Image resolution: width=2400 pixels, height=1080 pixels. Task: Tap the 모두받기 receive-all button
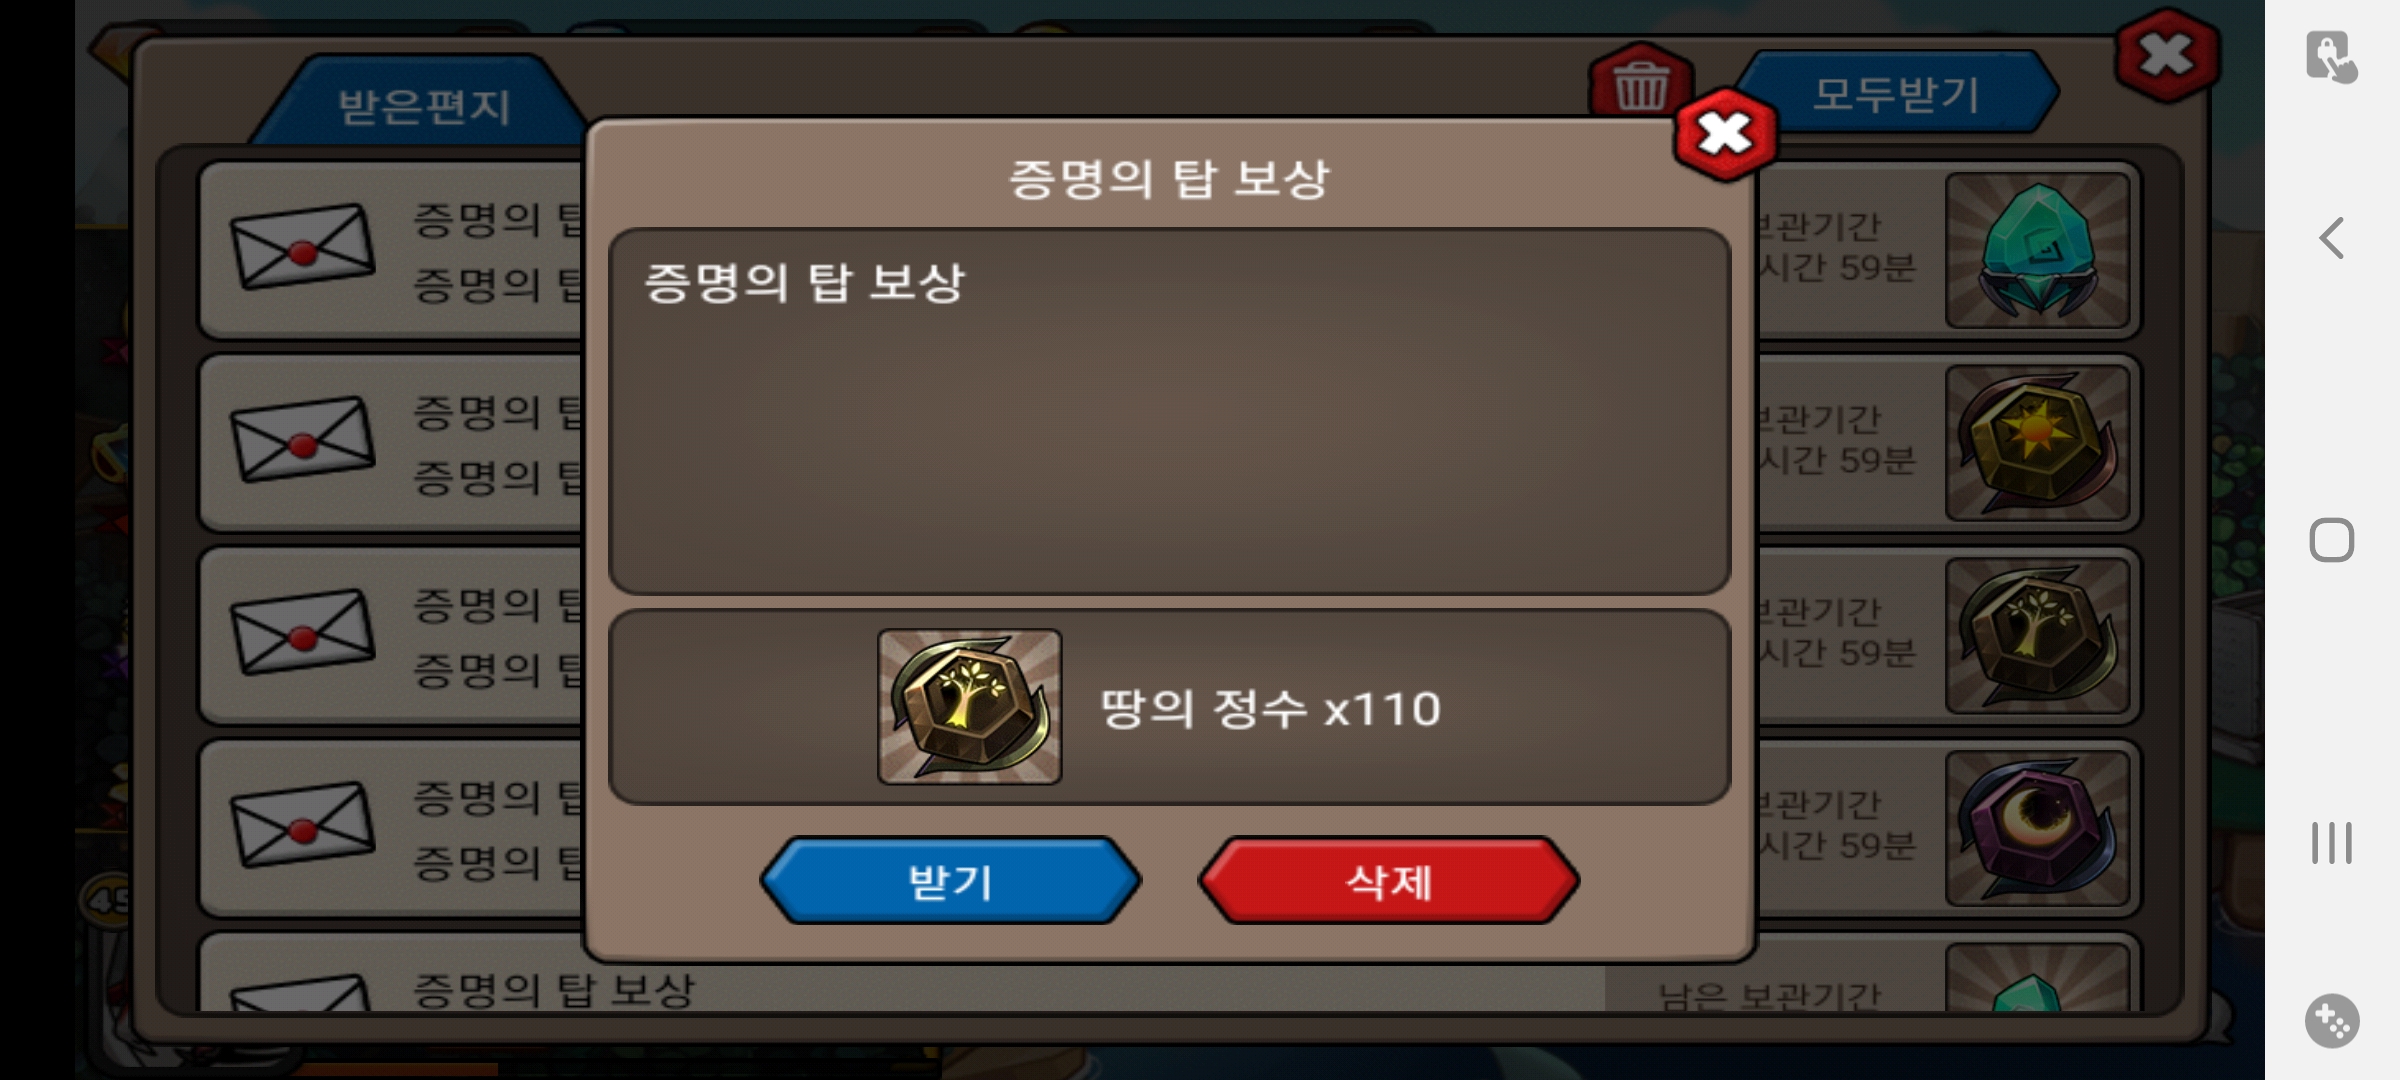(x=1896, y=94)
